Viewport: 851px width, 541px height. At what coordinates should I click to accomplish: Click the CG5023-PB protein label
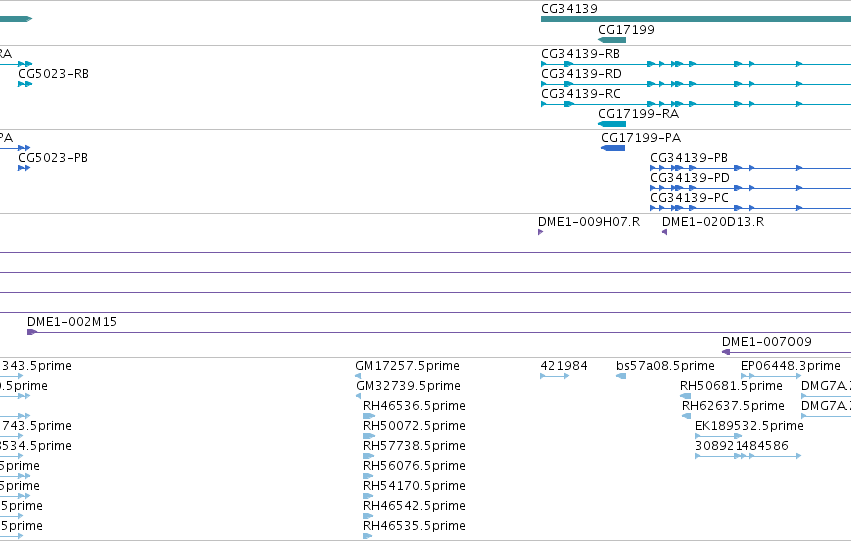pyautogui.click(x=53, y=158)
